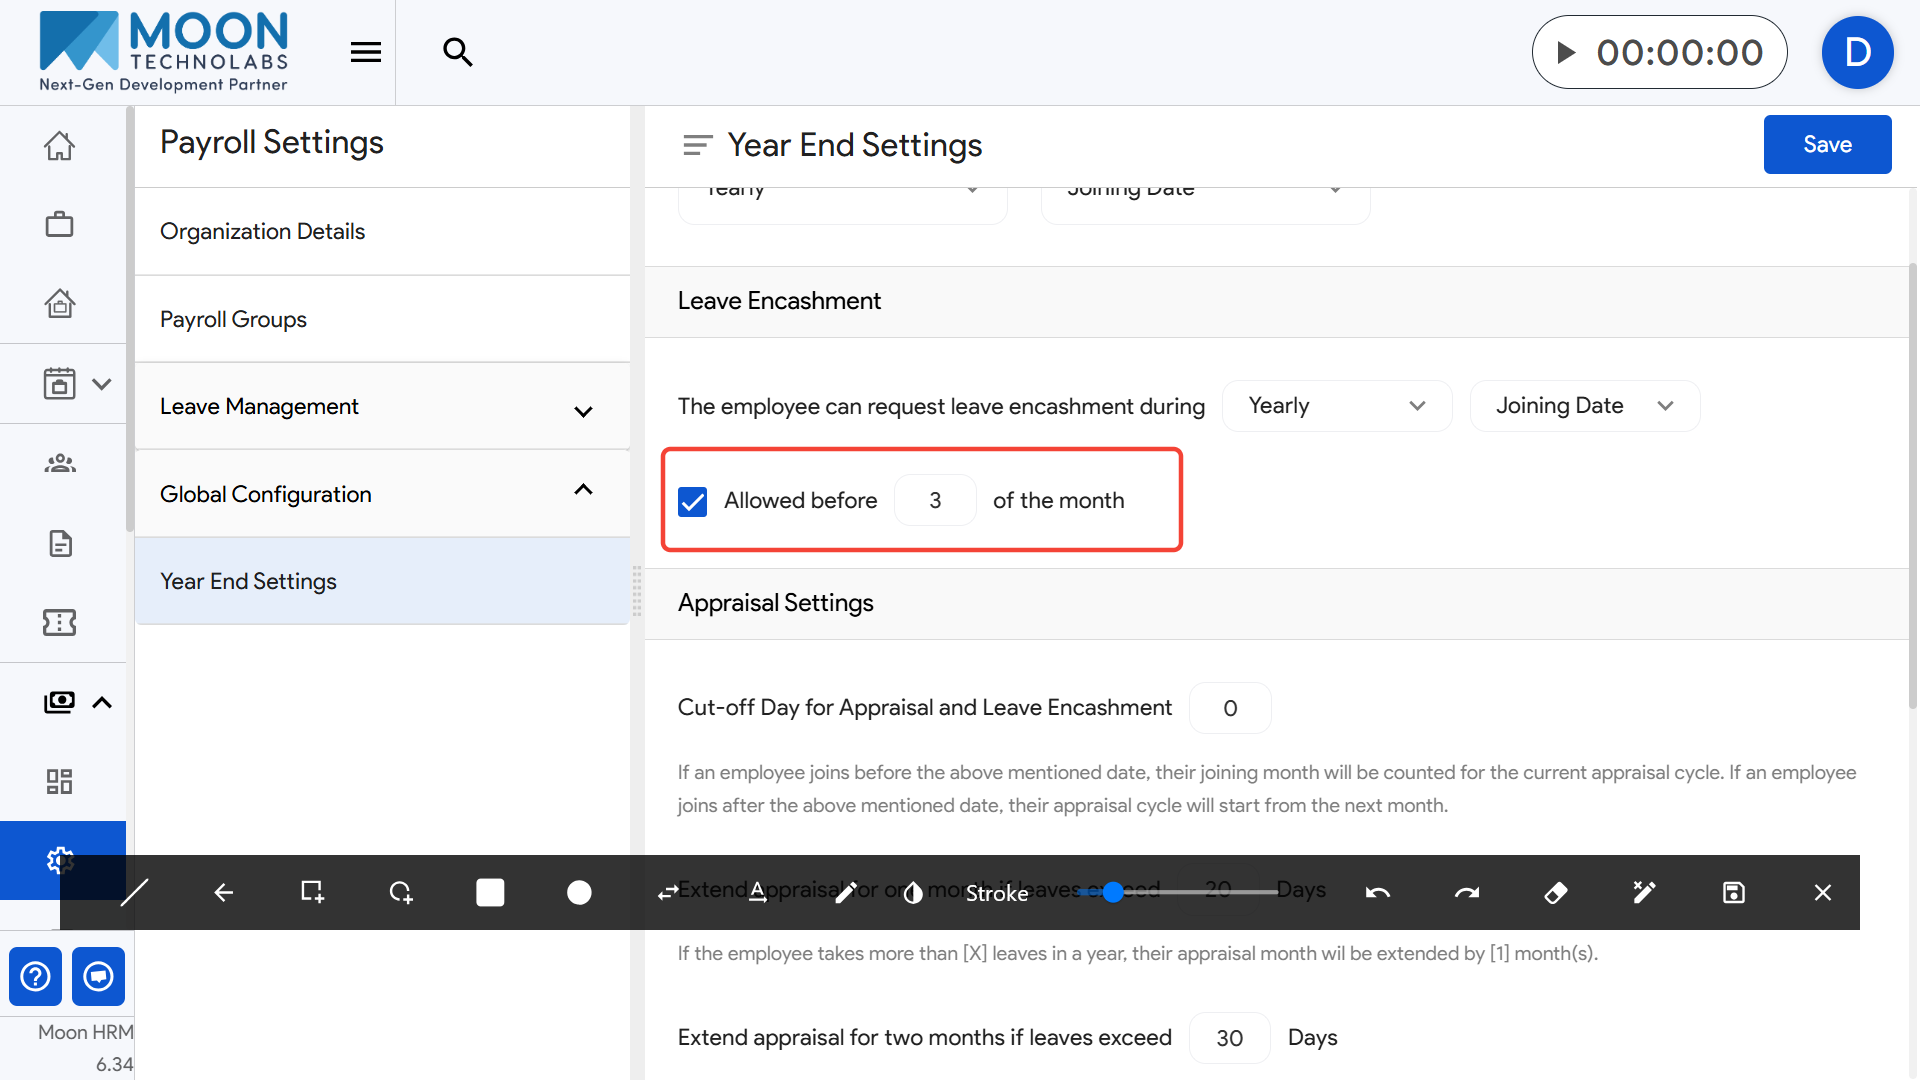Click the blue Save button
Image resolution: width=1920 pixels, height=1080 pixels.
1827,145
